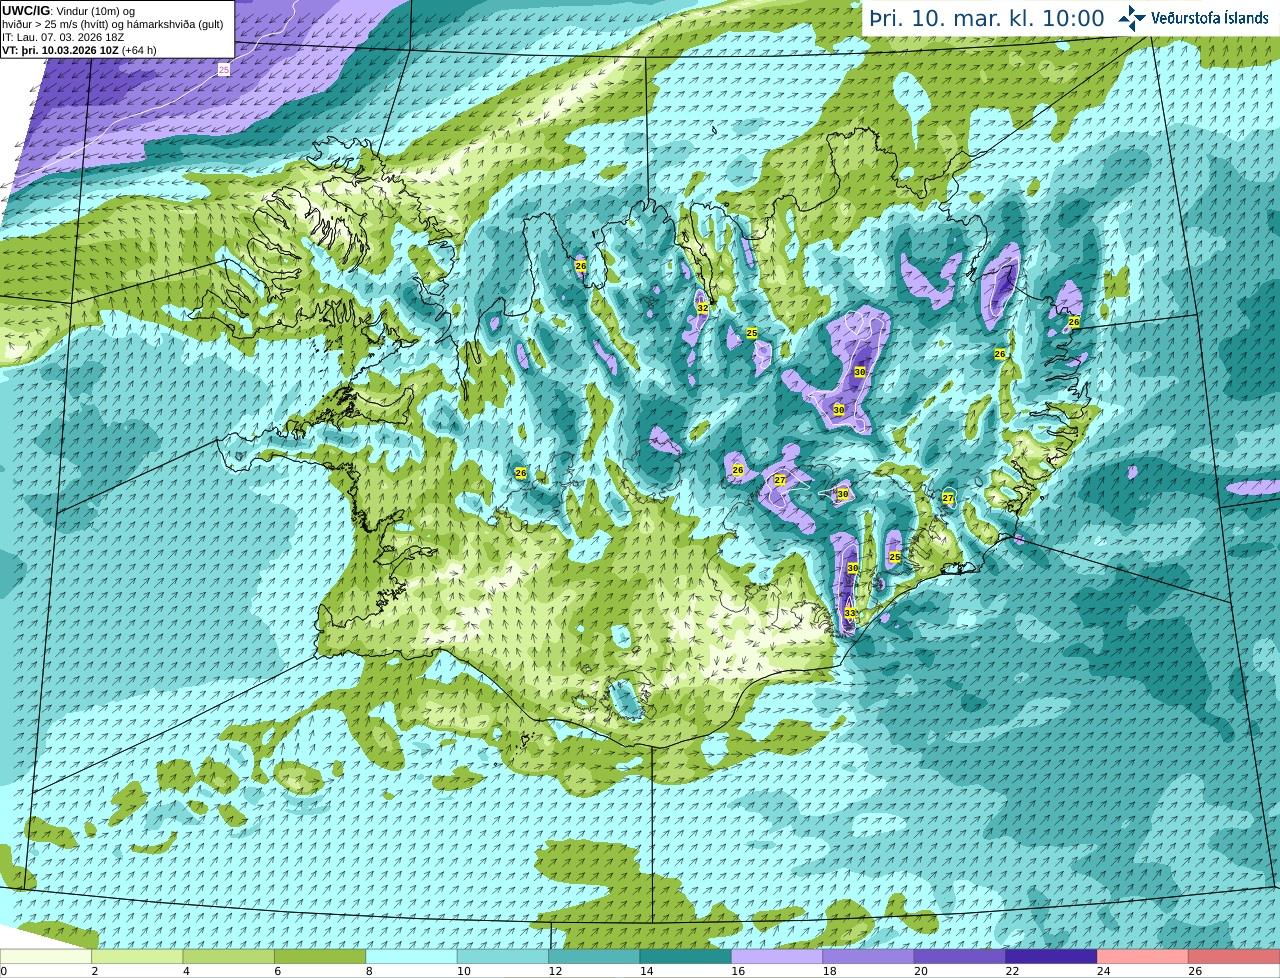Pick the pale yellow 0–2 m/s swatch
Screen dimensions: 1280x978
tap(46, 956)
